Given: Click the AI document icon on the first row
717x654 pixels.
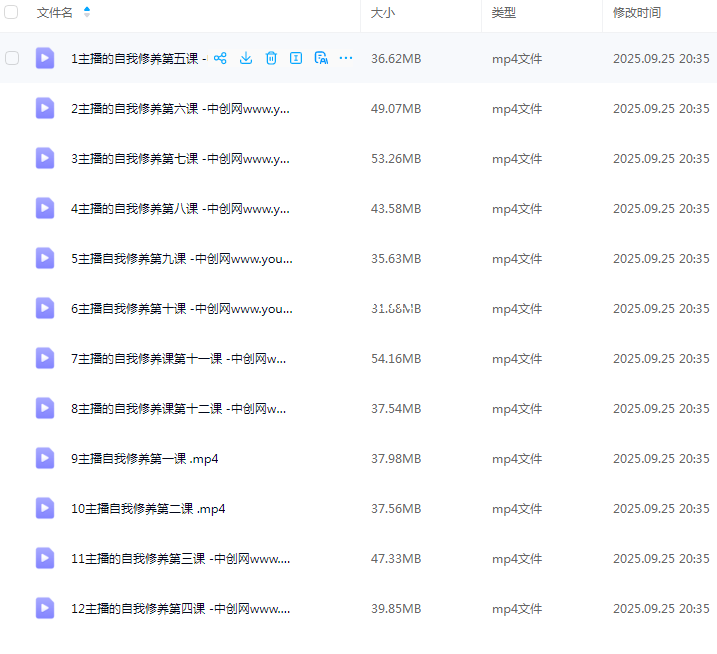Looking at the screenshot, I should tap(321, 58).
